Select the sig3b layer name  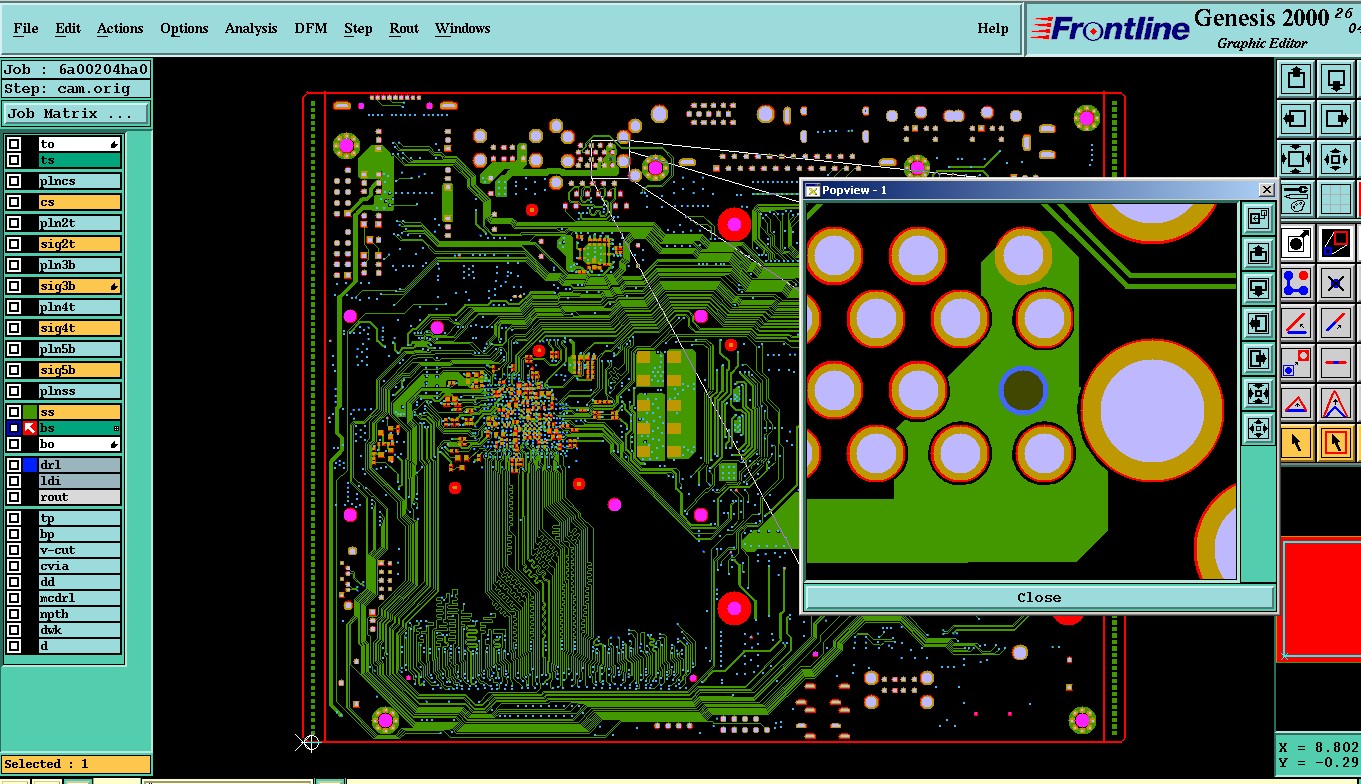pyautogui.click(x=80, y=286)
